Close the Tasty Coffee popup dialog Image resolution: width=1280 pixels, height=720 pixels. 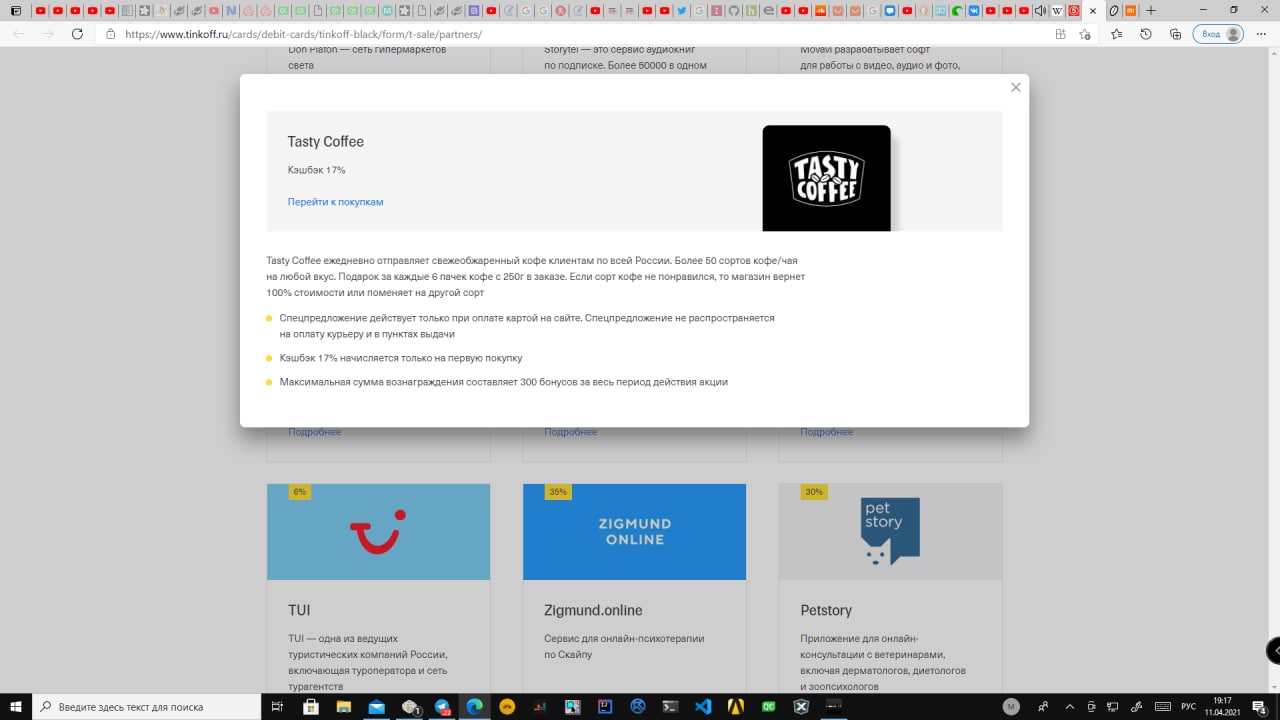1016,87
